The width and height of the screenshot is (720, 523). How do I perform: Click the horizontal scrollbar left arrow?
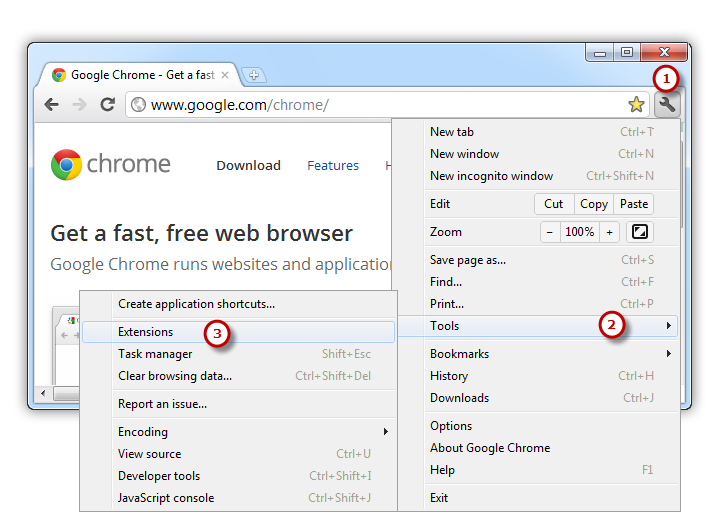pos(43,393)
